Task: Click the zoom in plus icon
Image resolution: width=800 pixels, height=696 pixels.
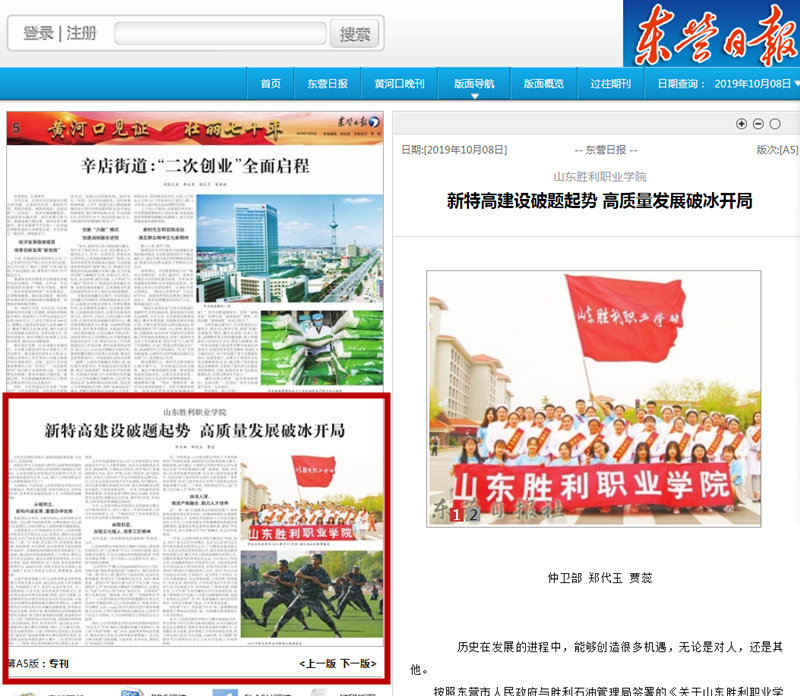Action: tap(741, 123)
